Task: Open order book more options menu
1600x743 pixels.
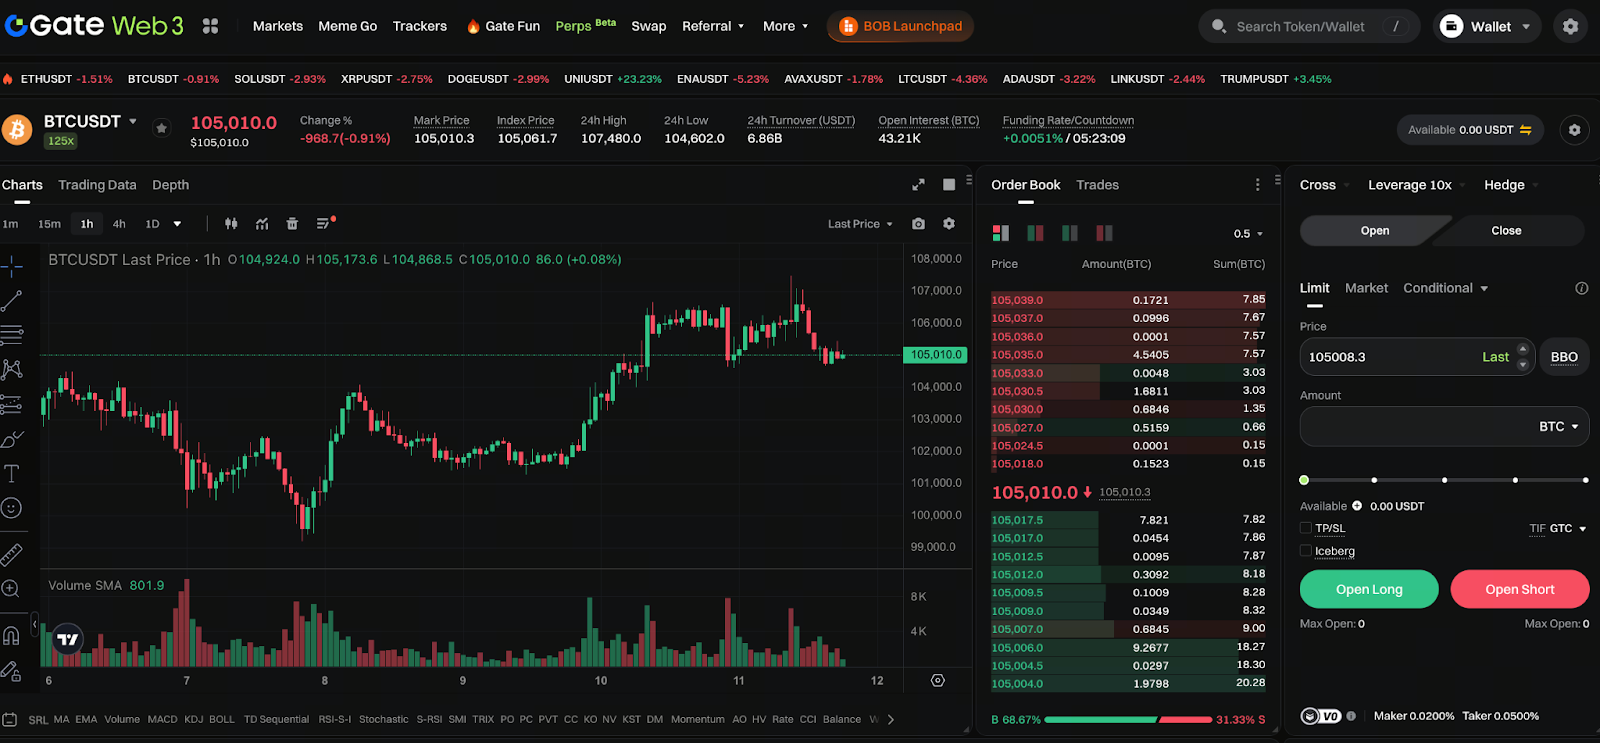Action: 1257,185
